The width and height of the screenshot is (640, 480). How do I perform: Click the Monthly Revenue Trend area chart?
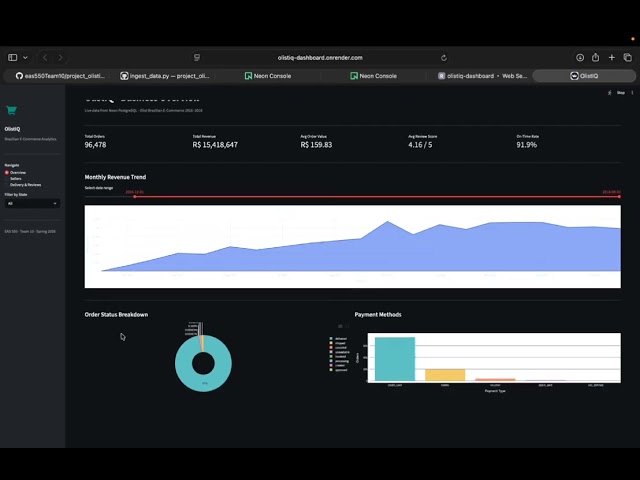(353, 247)
